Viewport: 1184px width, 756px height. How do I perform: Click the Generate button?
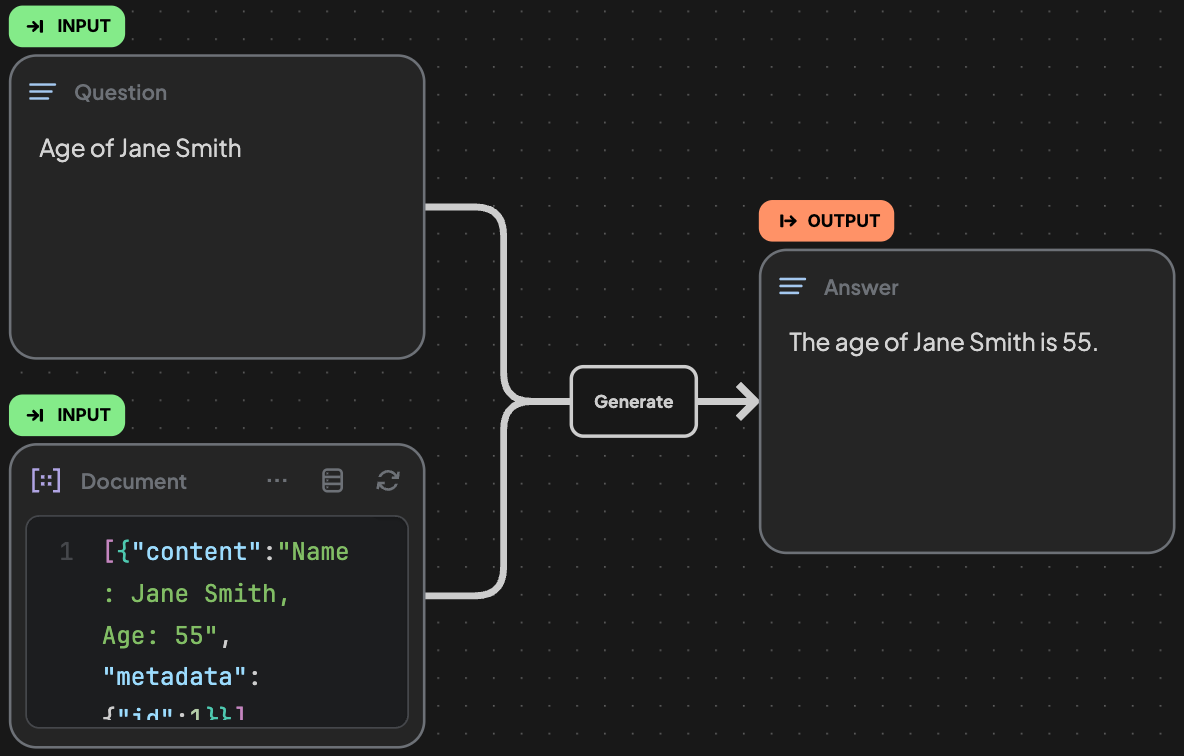pos(634,402)
